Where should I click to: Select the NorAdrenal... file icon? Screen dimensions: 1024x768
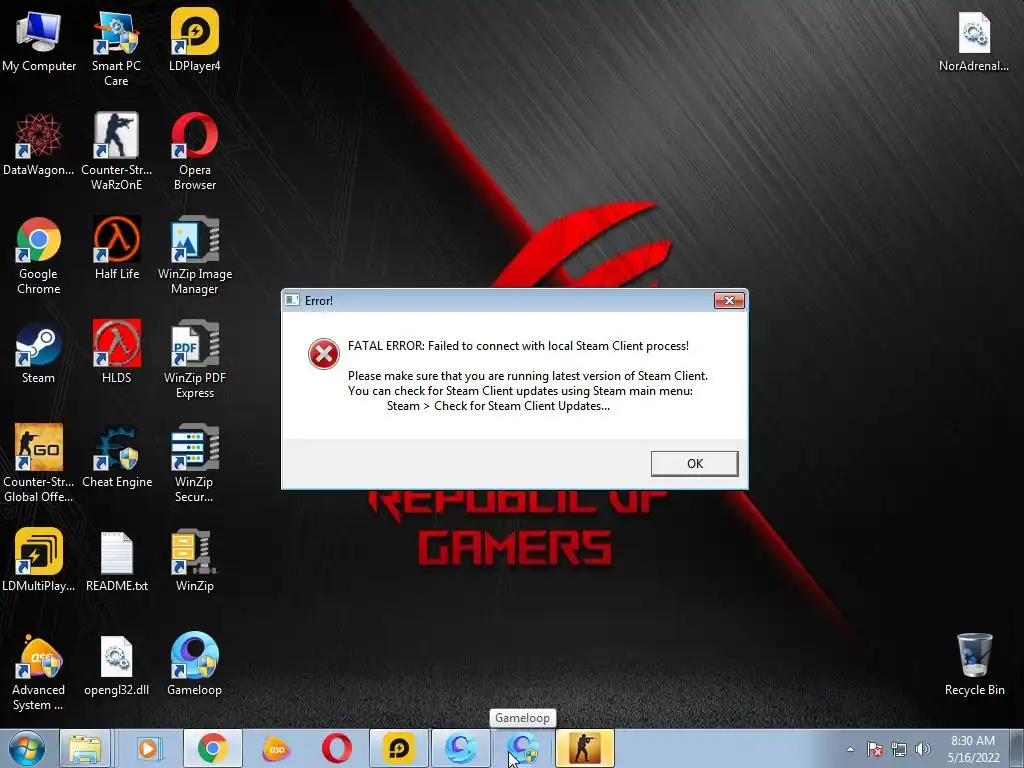pyautogui.click(x=974, y=40)
